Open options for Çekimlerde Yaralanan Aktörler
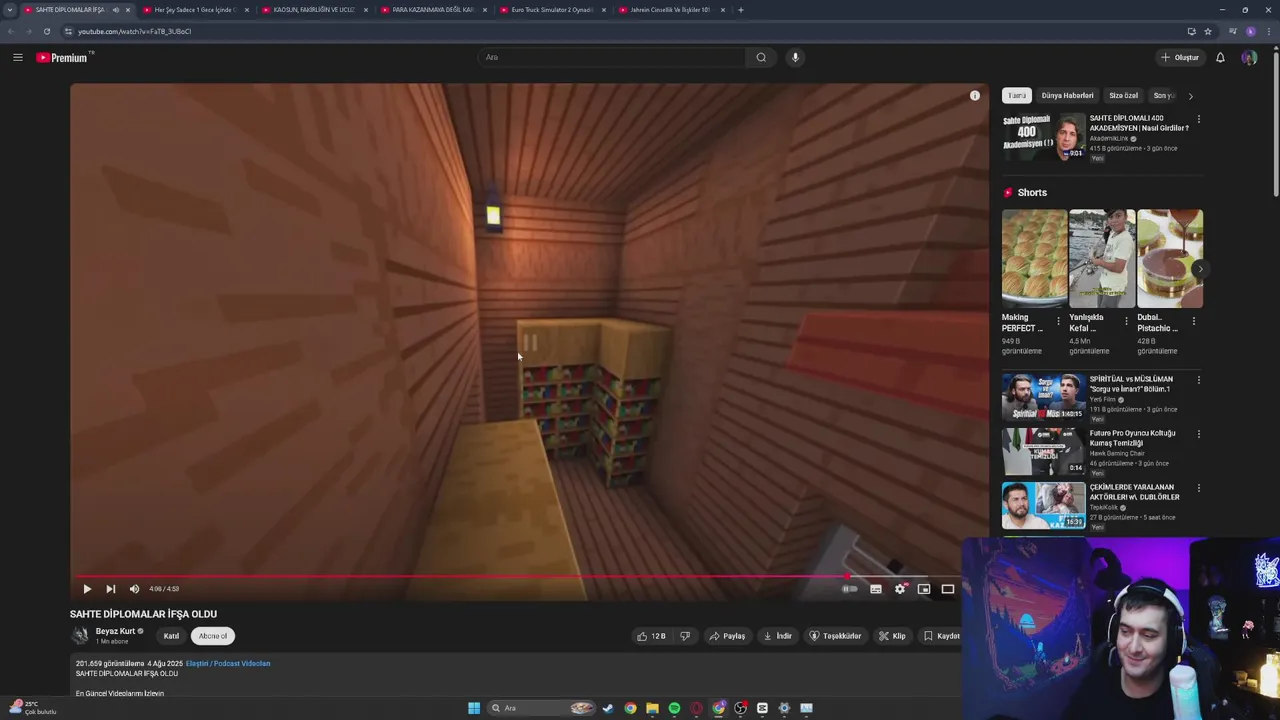The height and width of the screenshot is (720, 1280). [1199, 488]
